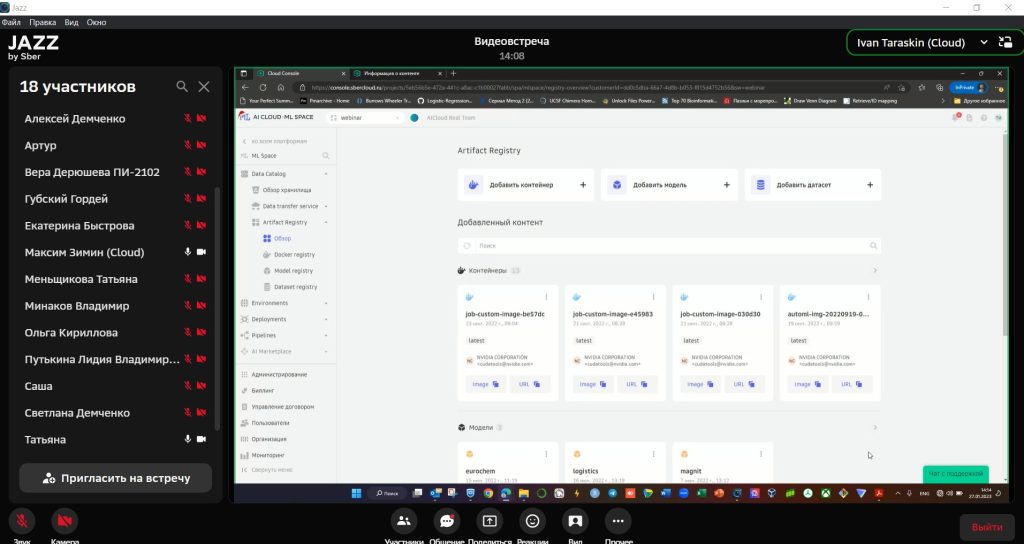Open the Вид layout view button
The width and height of the screenshot is (1024, 544).
tap(575, 520)
